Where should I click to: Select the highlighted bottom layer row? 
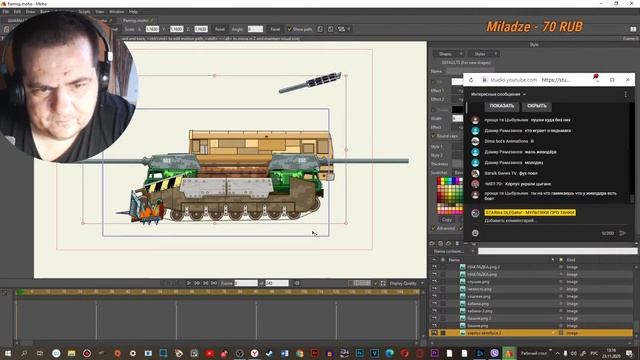pos(531,333)
